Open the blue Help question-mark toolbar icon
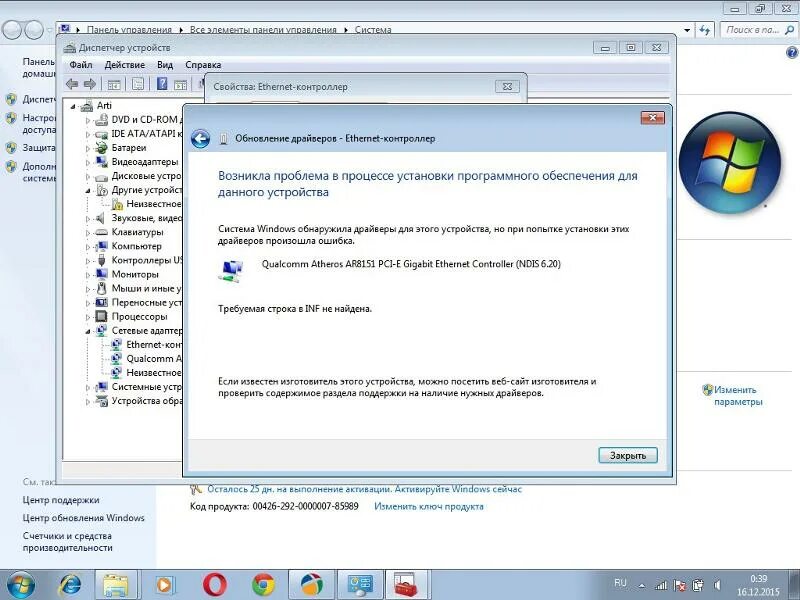Image resolution: width=800 pixels, height=600 pixels. pos(162,84)
